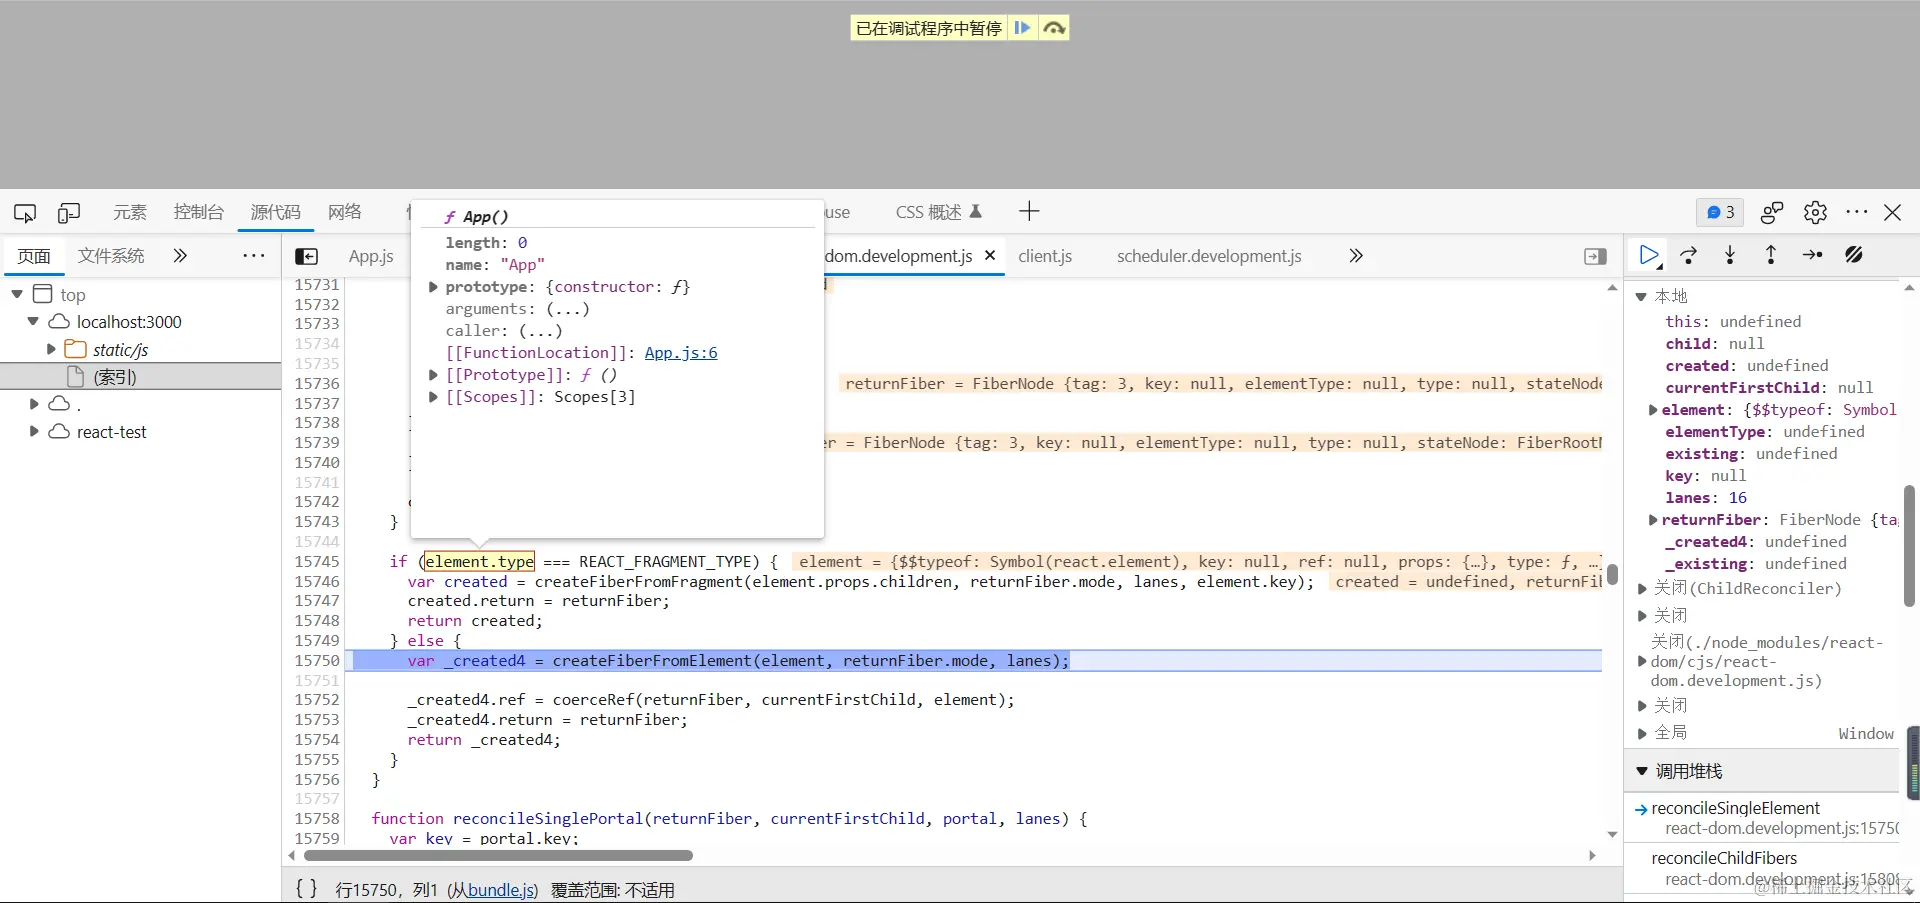Toggle the debugger sidebar visibility

point(1596,256)
